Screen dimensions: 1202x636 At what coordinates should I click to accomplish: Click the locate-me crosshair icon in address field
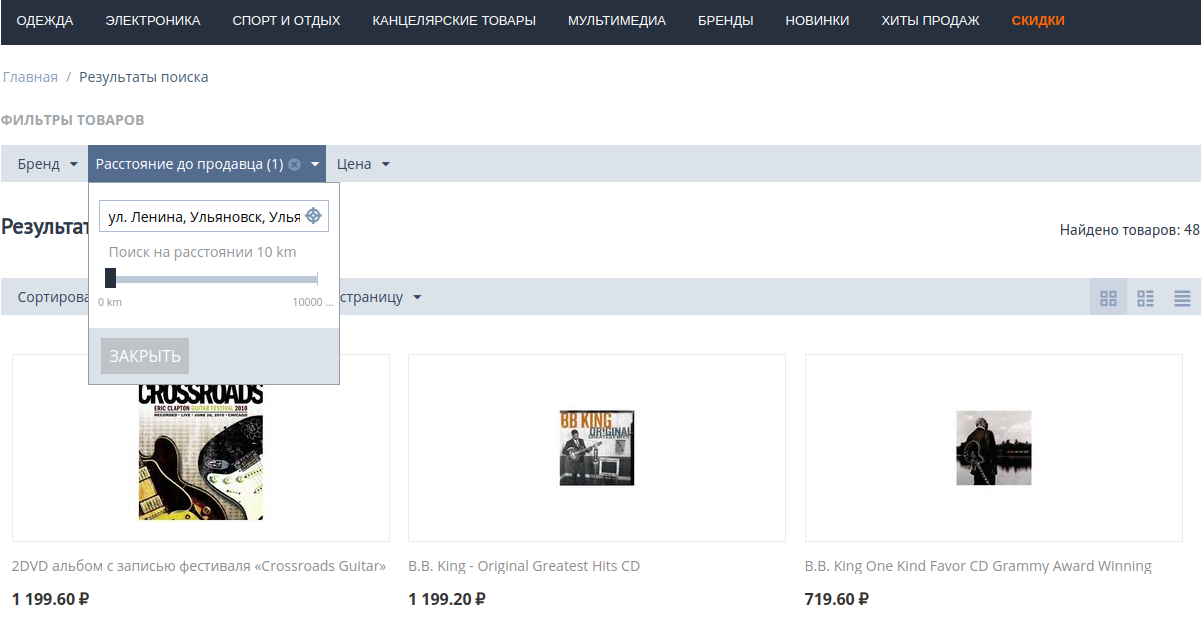(x=313, y=216)
